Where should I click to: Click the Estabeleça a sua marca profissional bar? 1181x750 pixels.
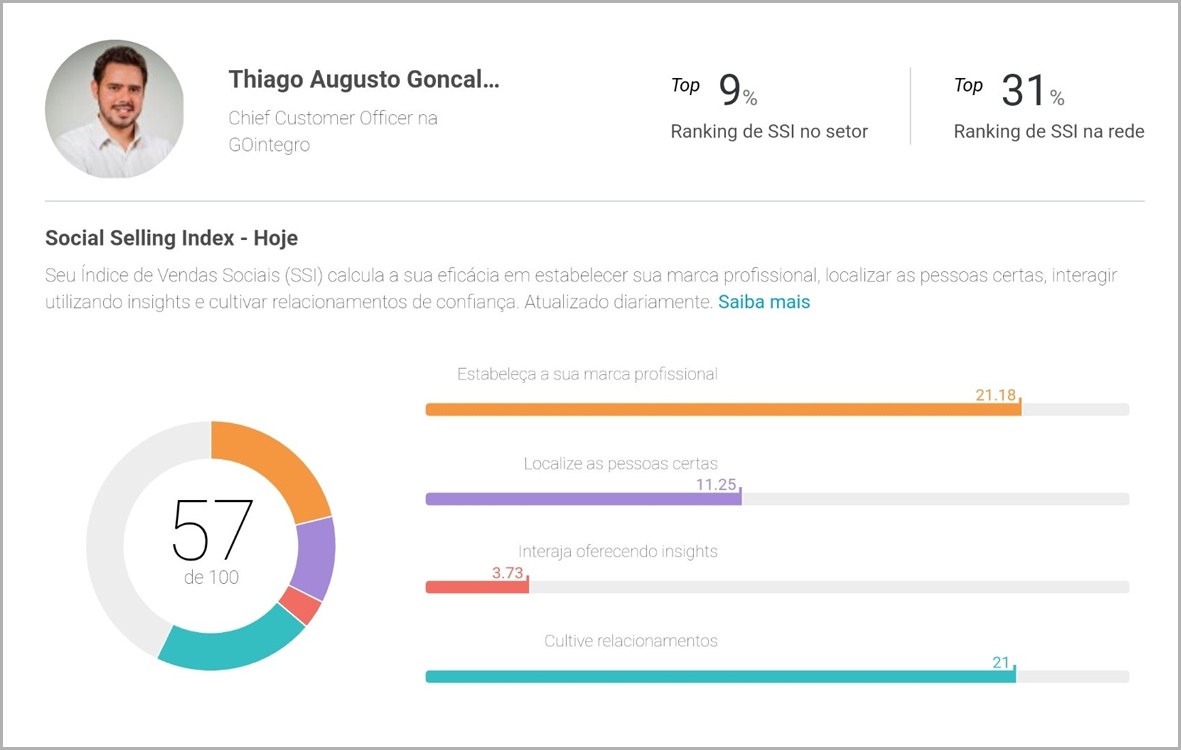pos(720,408)
